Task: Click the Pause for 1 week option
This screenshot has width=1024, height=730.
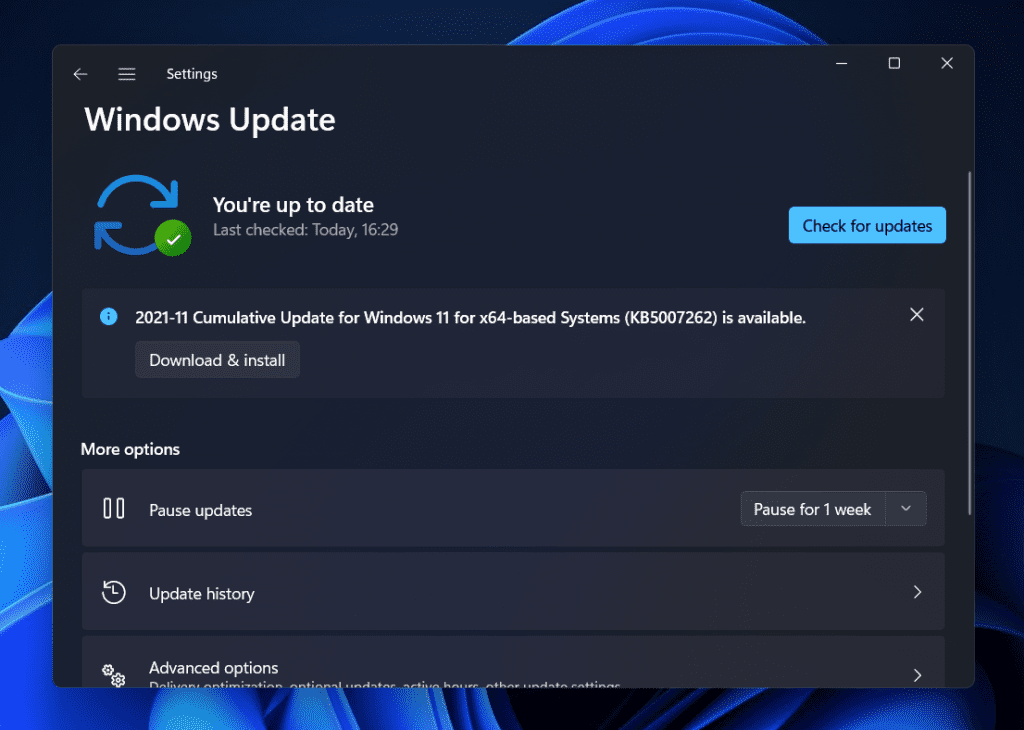Action: click(x=812, y=508)
